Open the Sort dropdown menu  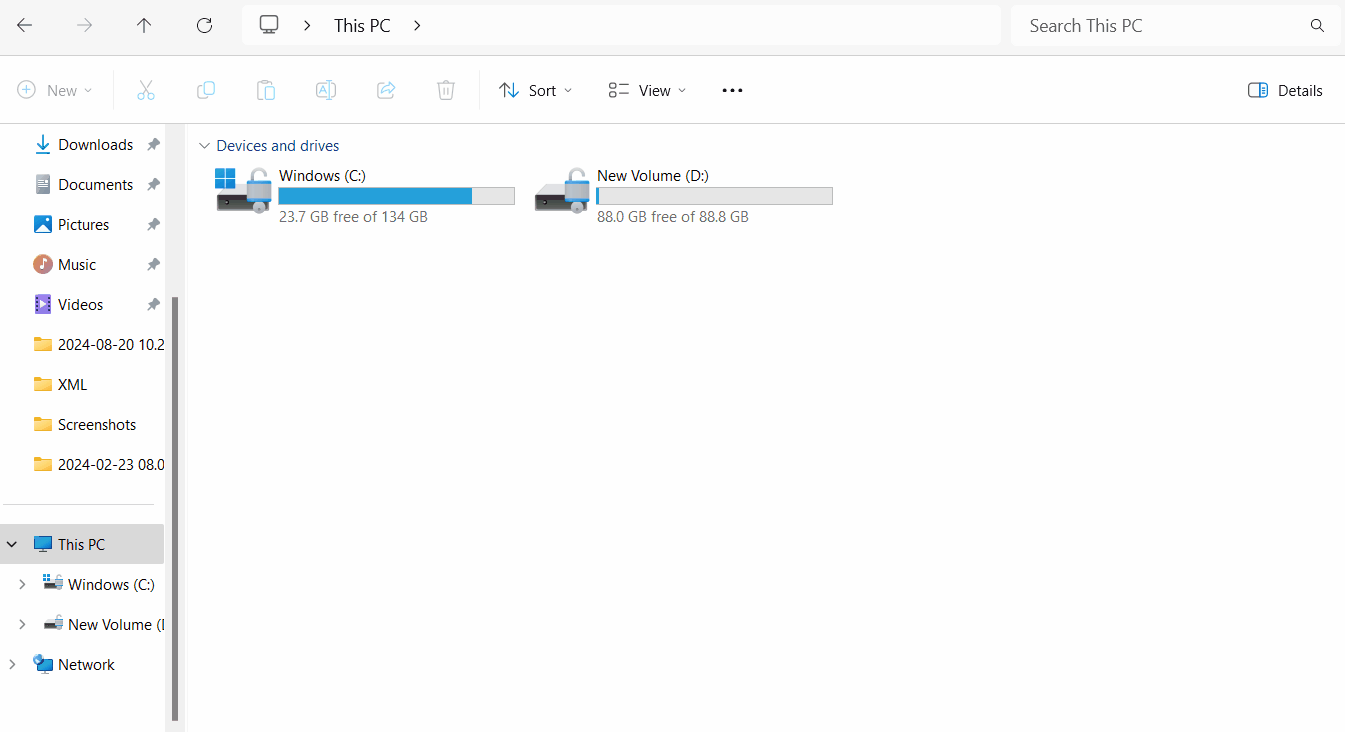[x=536, y=90]
